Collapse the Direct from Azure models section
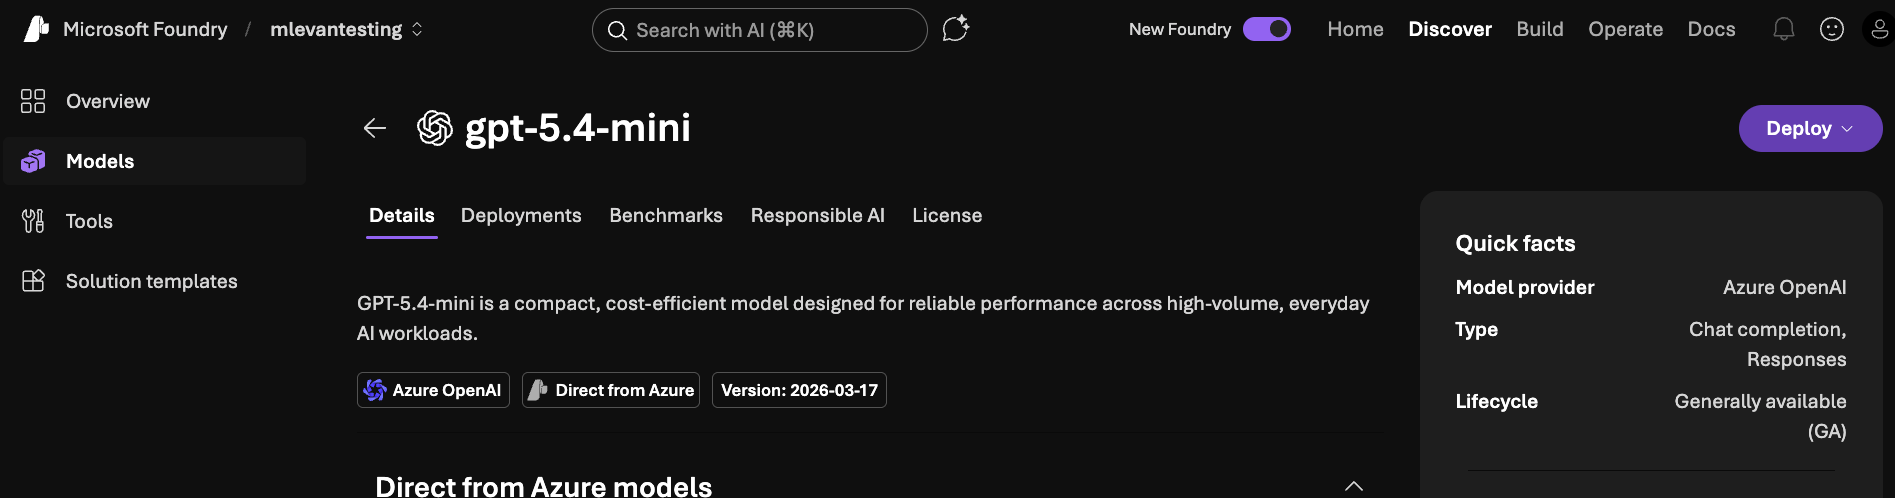Screen dimensions: 1895x498 point(1353,486)
